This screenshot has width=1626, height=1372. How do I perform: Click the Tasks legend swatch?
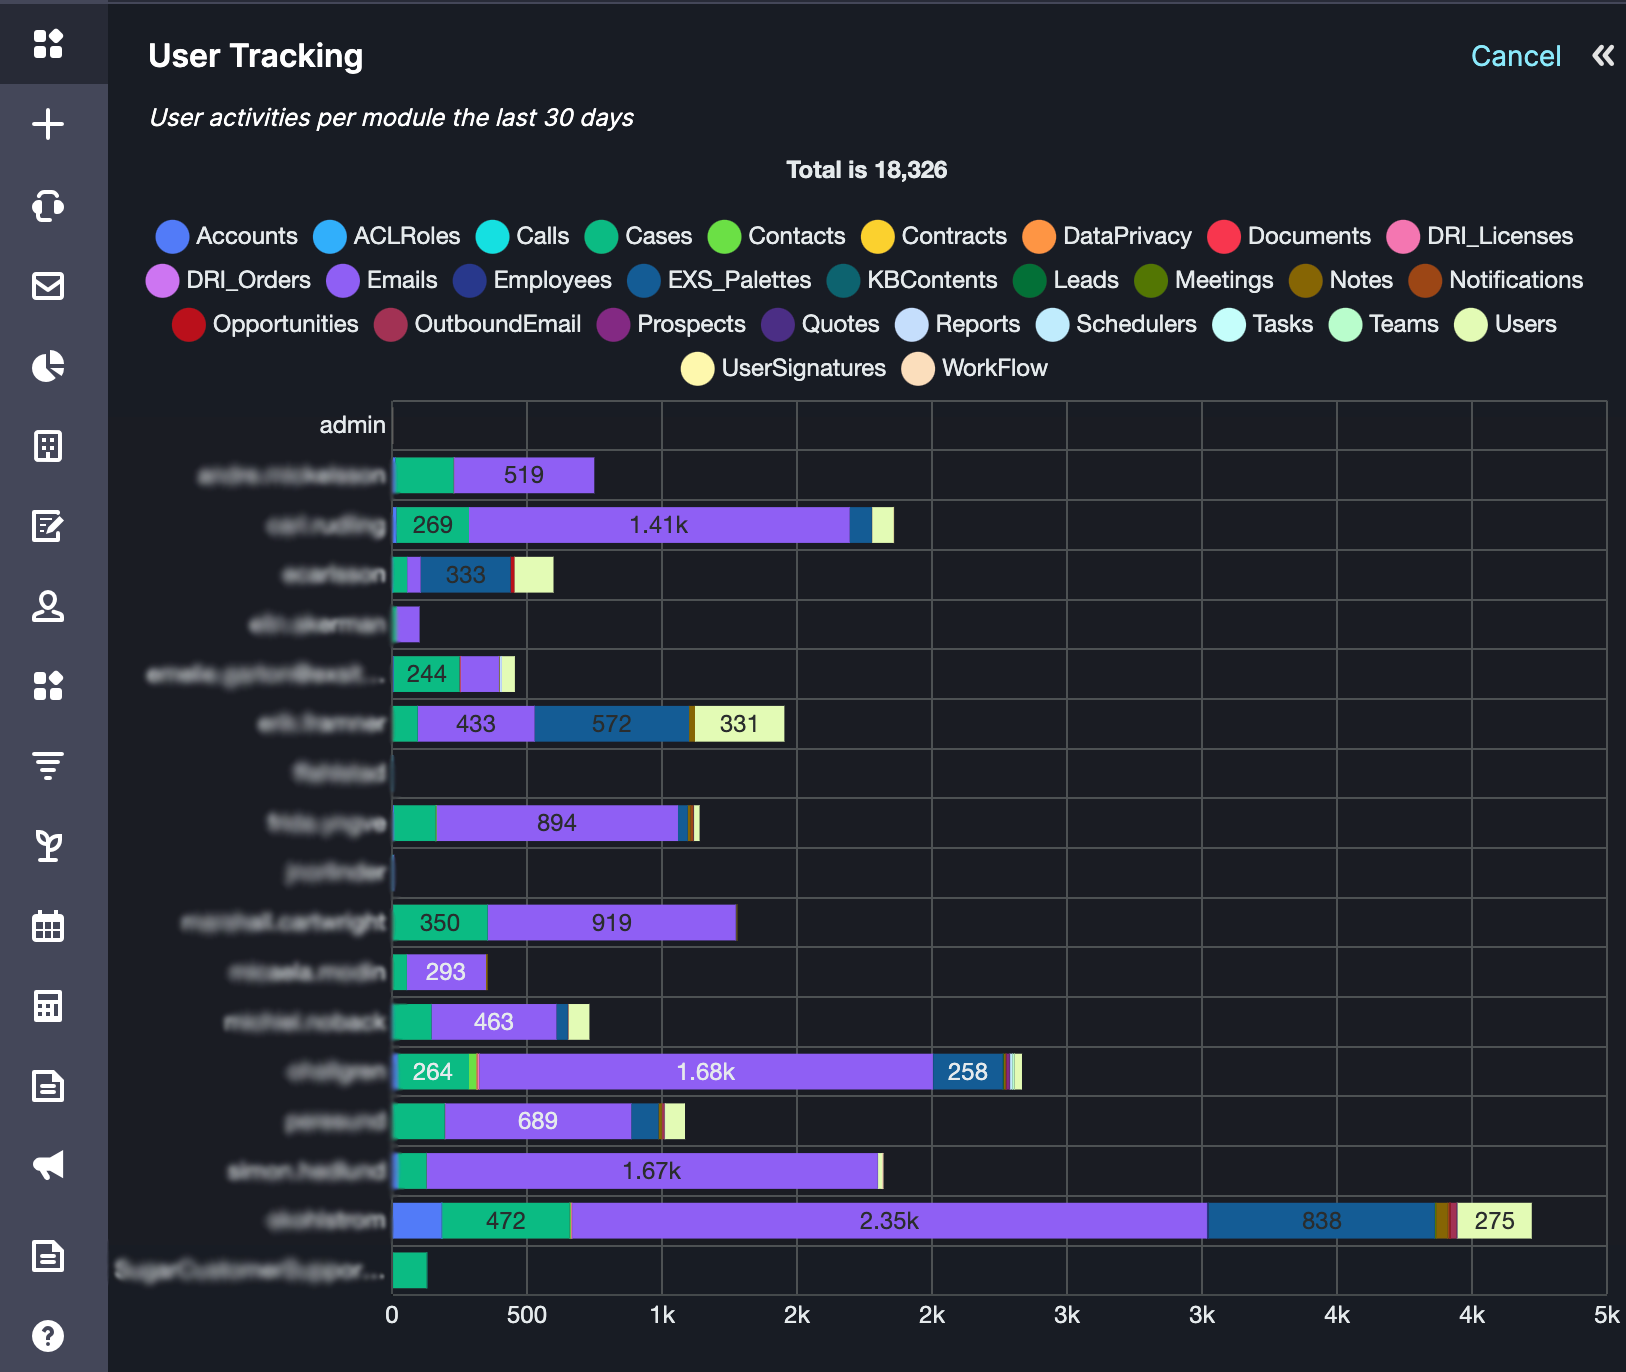tap(1229, 324)
